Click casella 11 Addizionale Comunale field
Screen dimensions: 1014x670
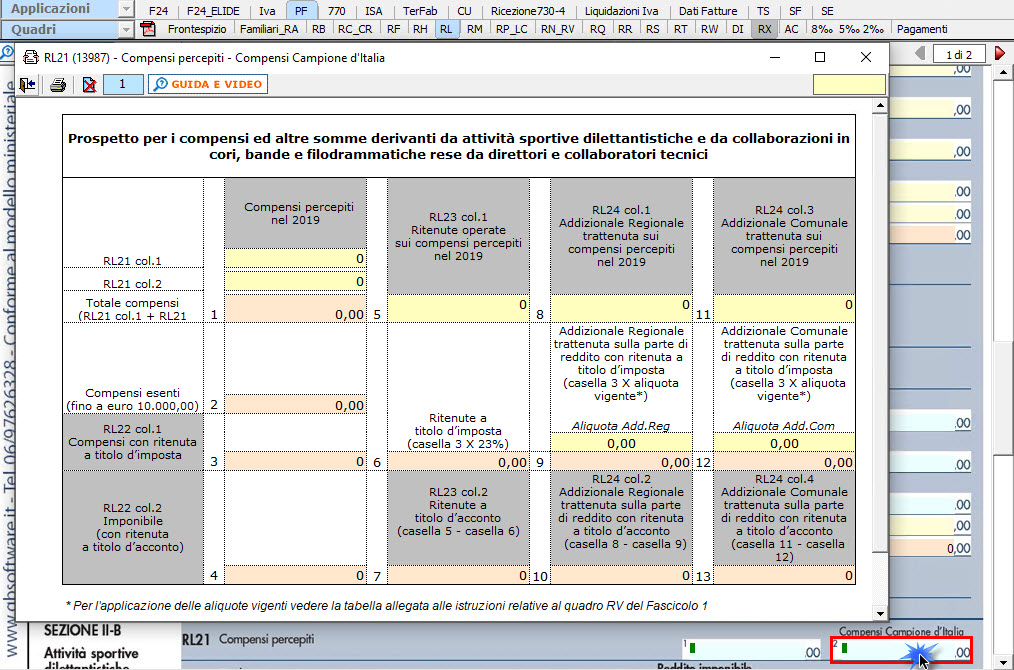[x=784, y=308]
